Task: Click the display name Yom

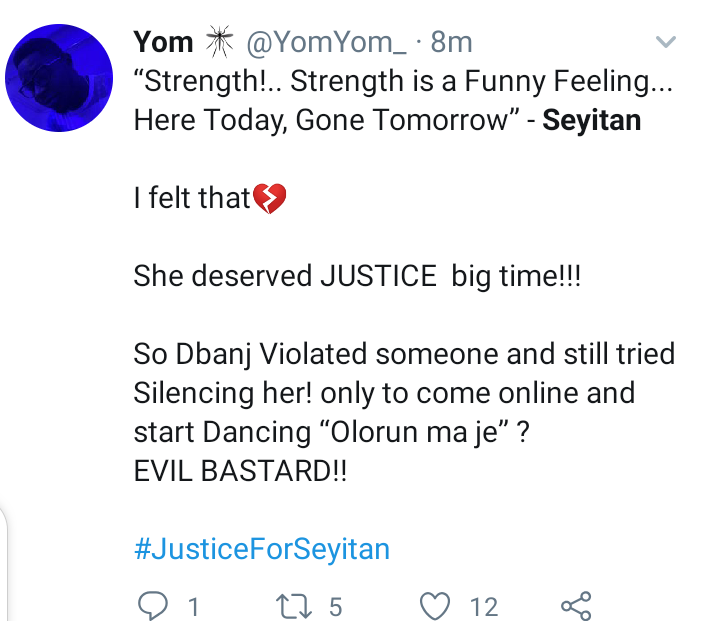Action: click(x=163, y=42)
